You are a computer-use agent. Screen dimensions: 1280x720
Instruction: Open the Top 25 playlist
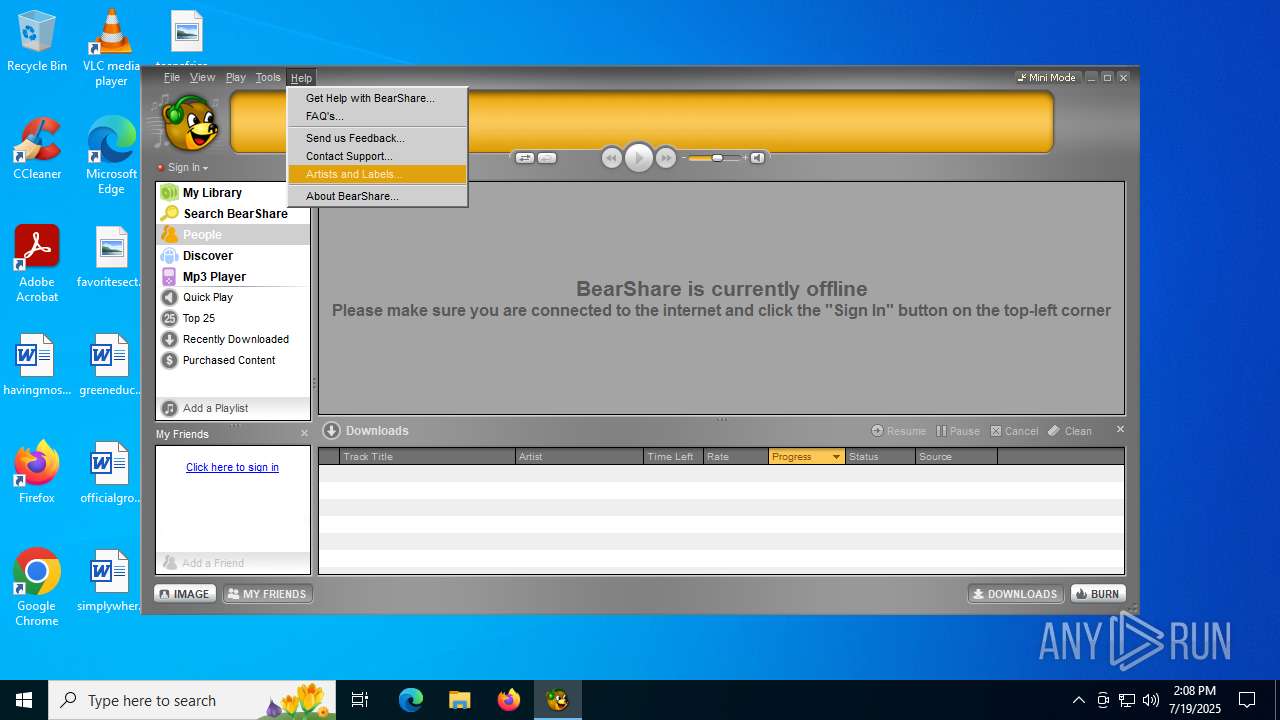pos(233,318)
